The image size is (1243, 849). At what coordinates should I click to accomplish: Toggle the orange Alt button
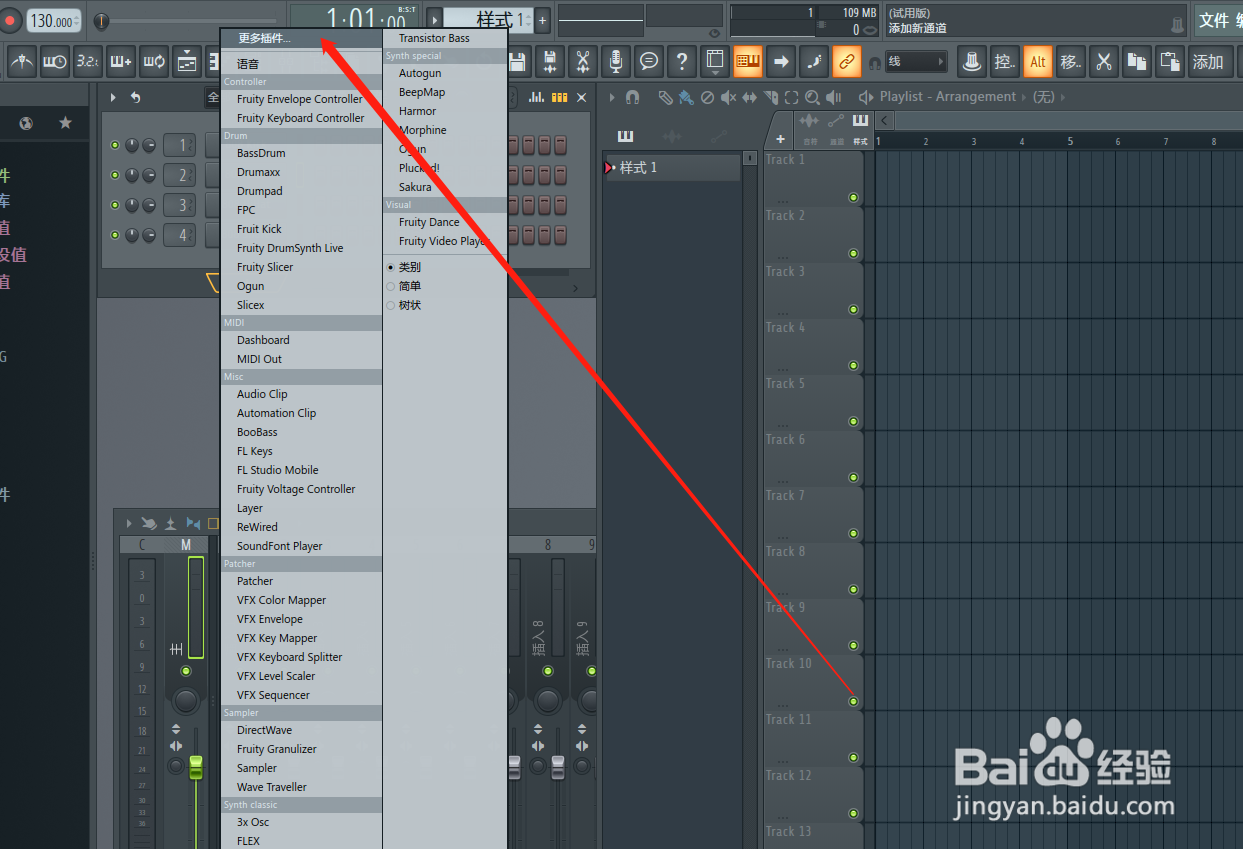tap(1038, 62)
